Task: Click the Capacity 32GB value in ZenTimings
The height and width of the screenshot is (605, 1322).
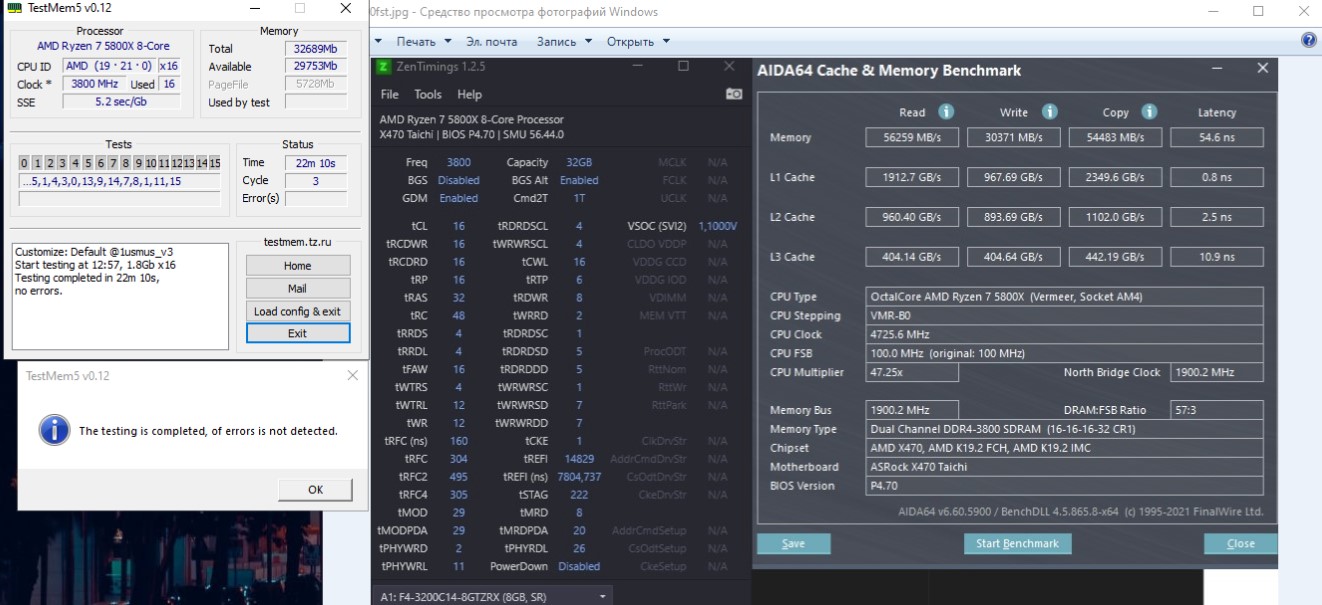Action: pos(579,163)
